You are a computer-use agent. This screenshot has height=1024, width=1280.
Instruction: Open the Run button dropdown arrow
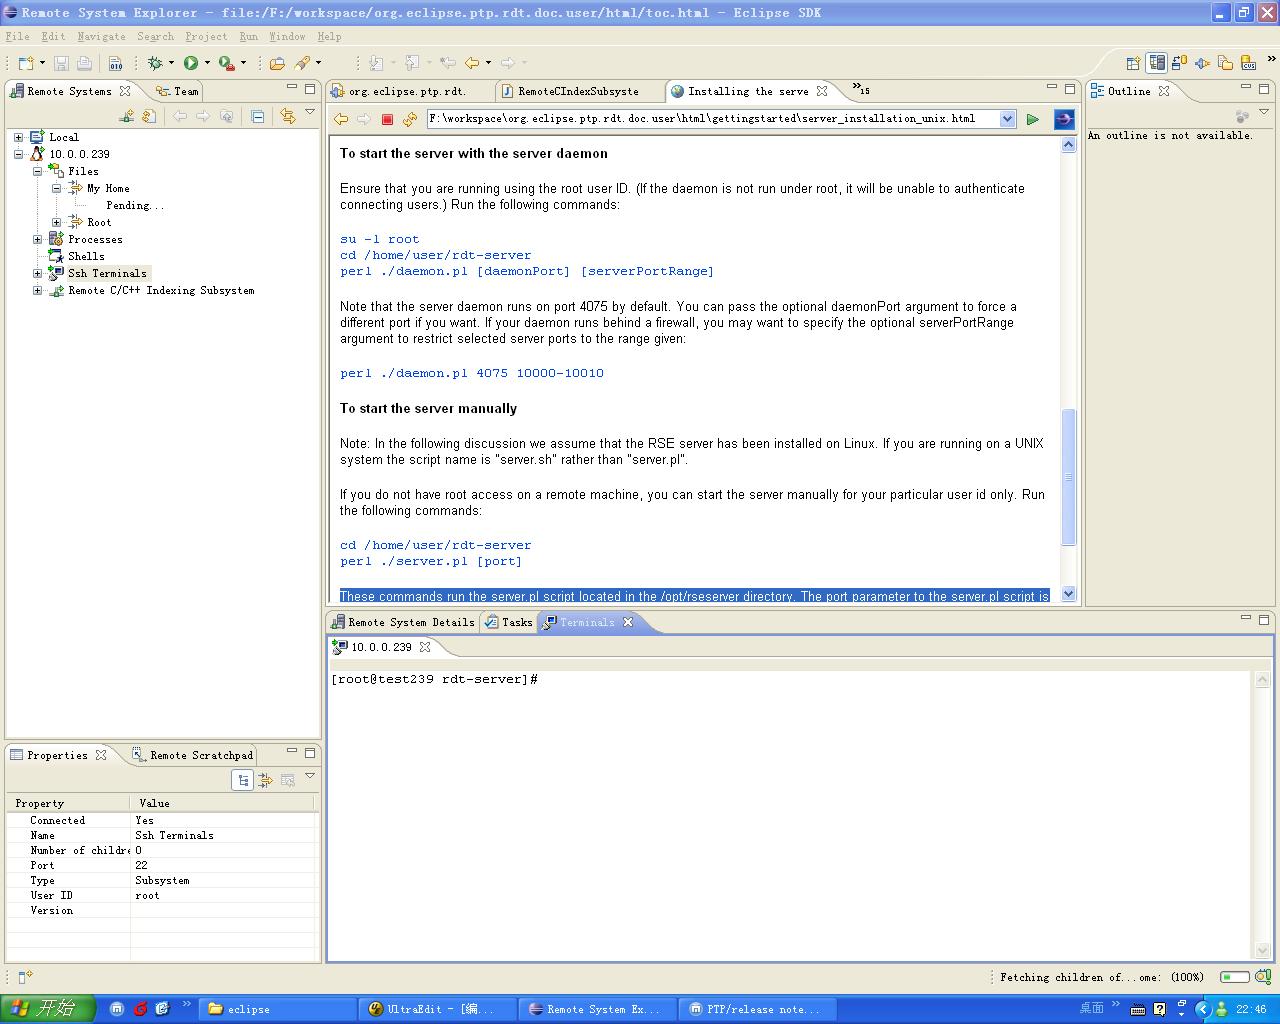[x=207, y=63]
